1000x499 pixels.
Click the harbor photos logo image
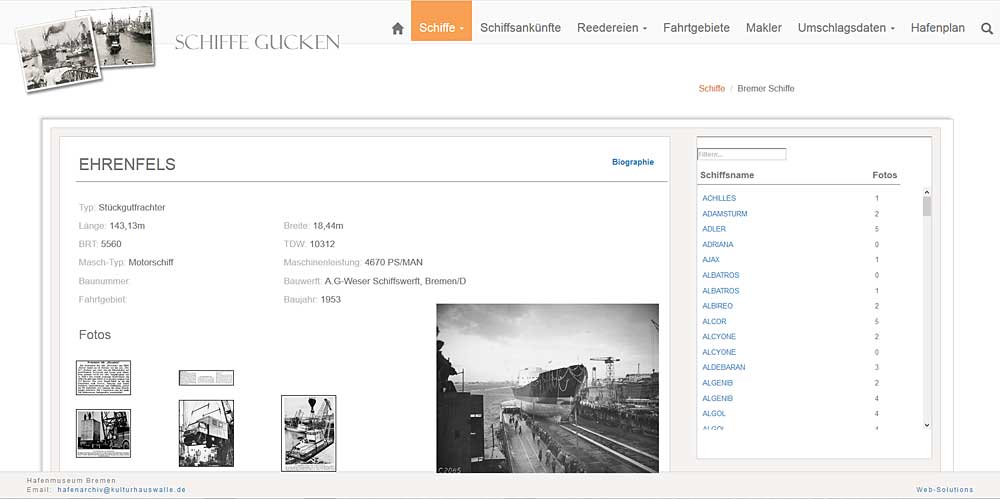click(x=85, y=48)
